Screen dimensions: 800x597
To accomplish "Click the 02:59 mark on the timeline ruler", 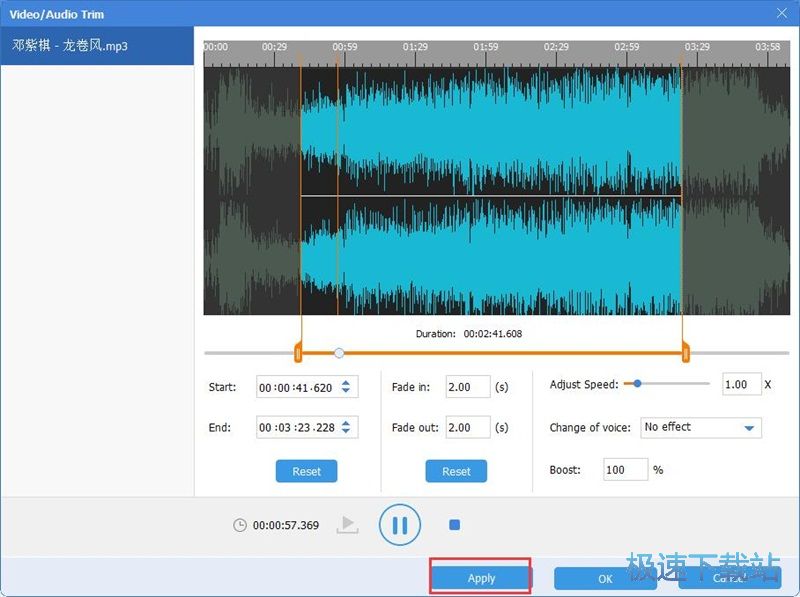I will point(627,46).
